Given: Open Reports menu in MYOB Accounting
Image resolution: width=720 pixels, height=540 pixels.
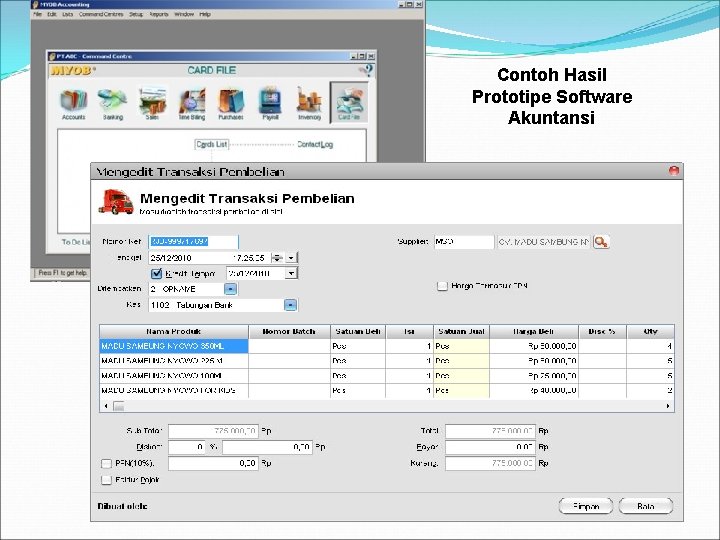Looking at the screenshot, I should click(159, 14).
